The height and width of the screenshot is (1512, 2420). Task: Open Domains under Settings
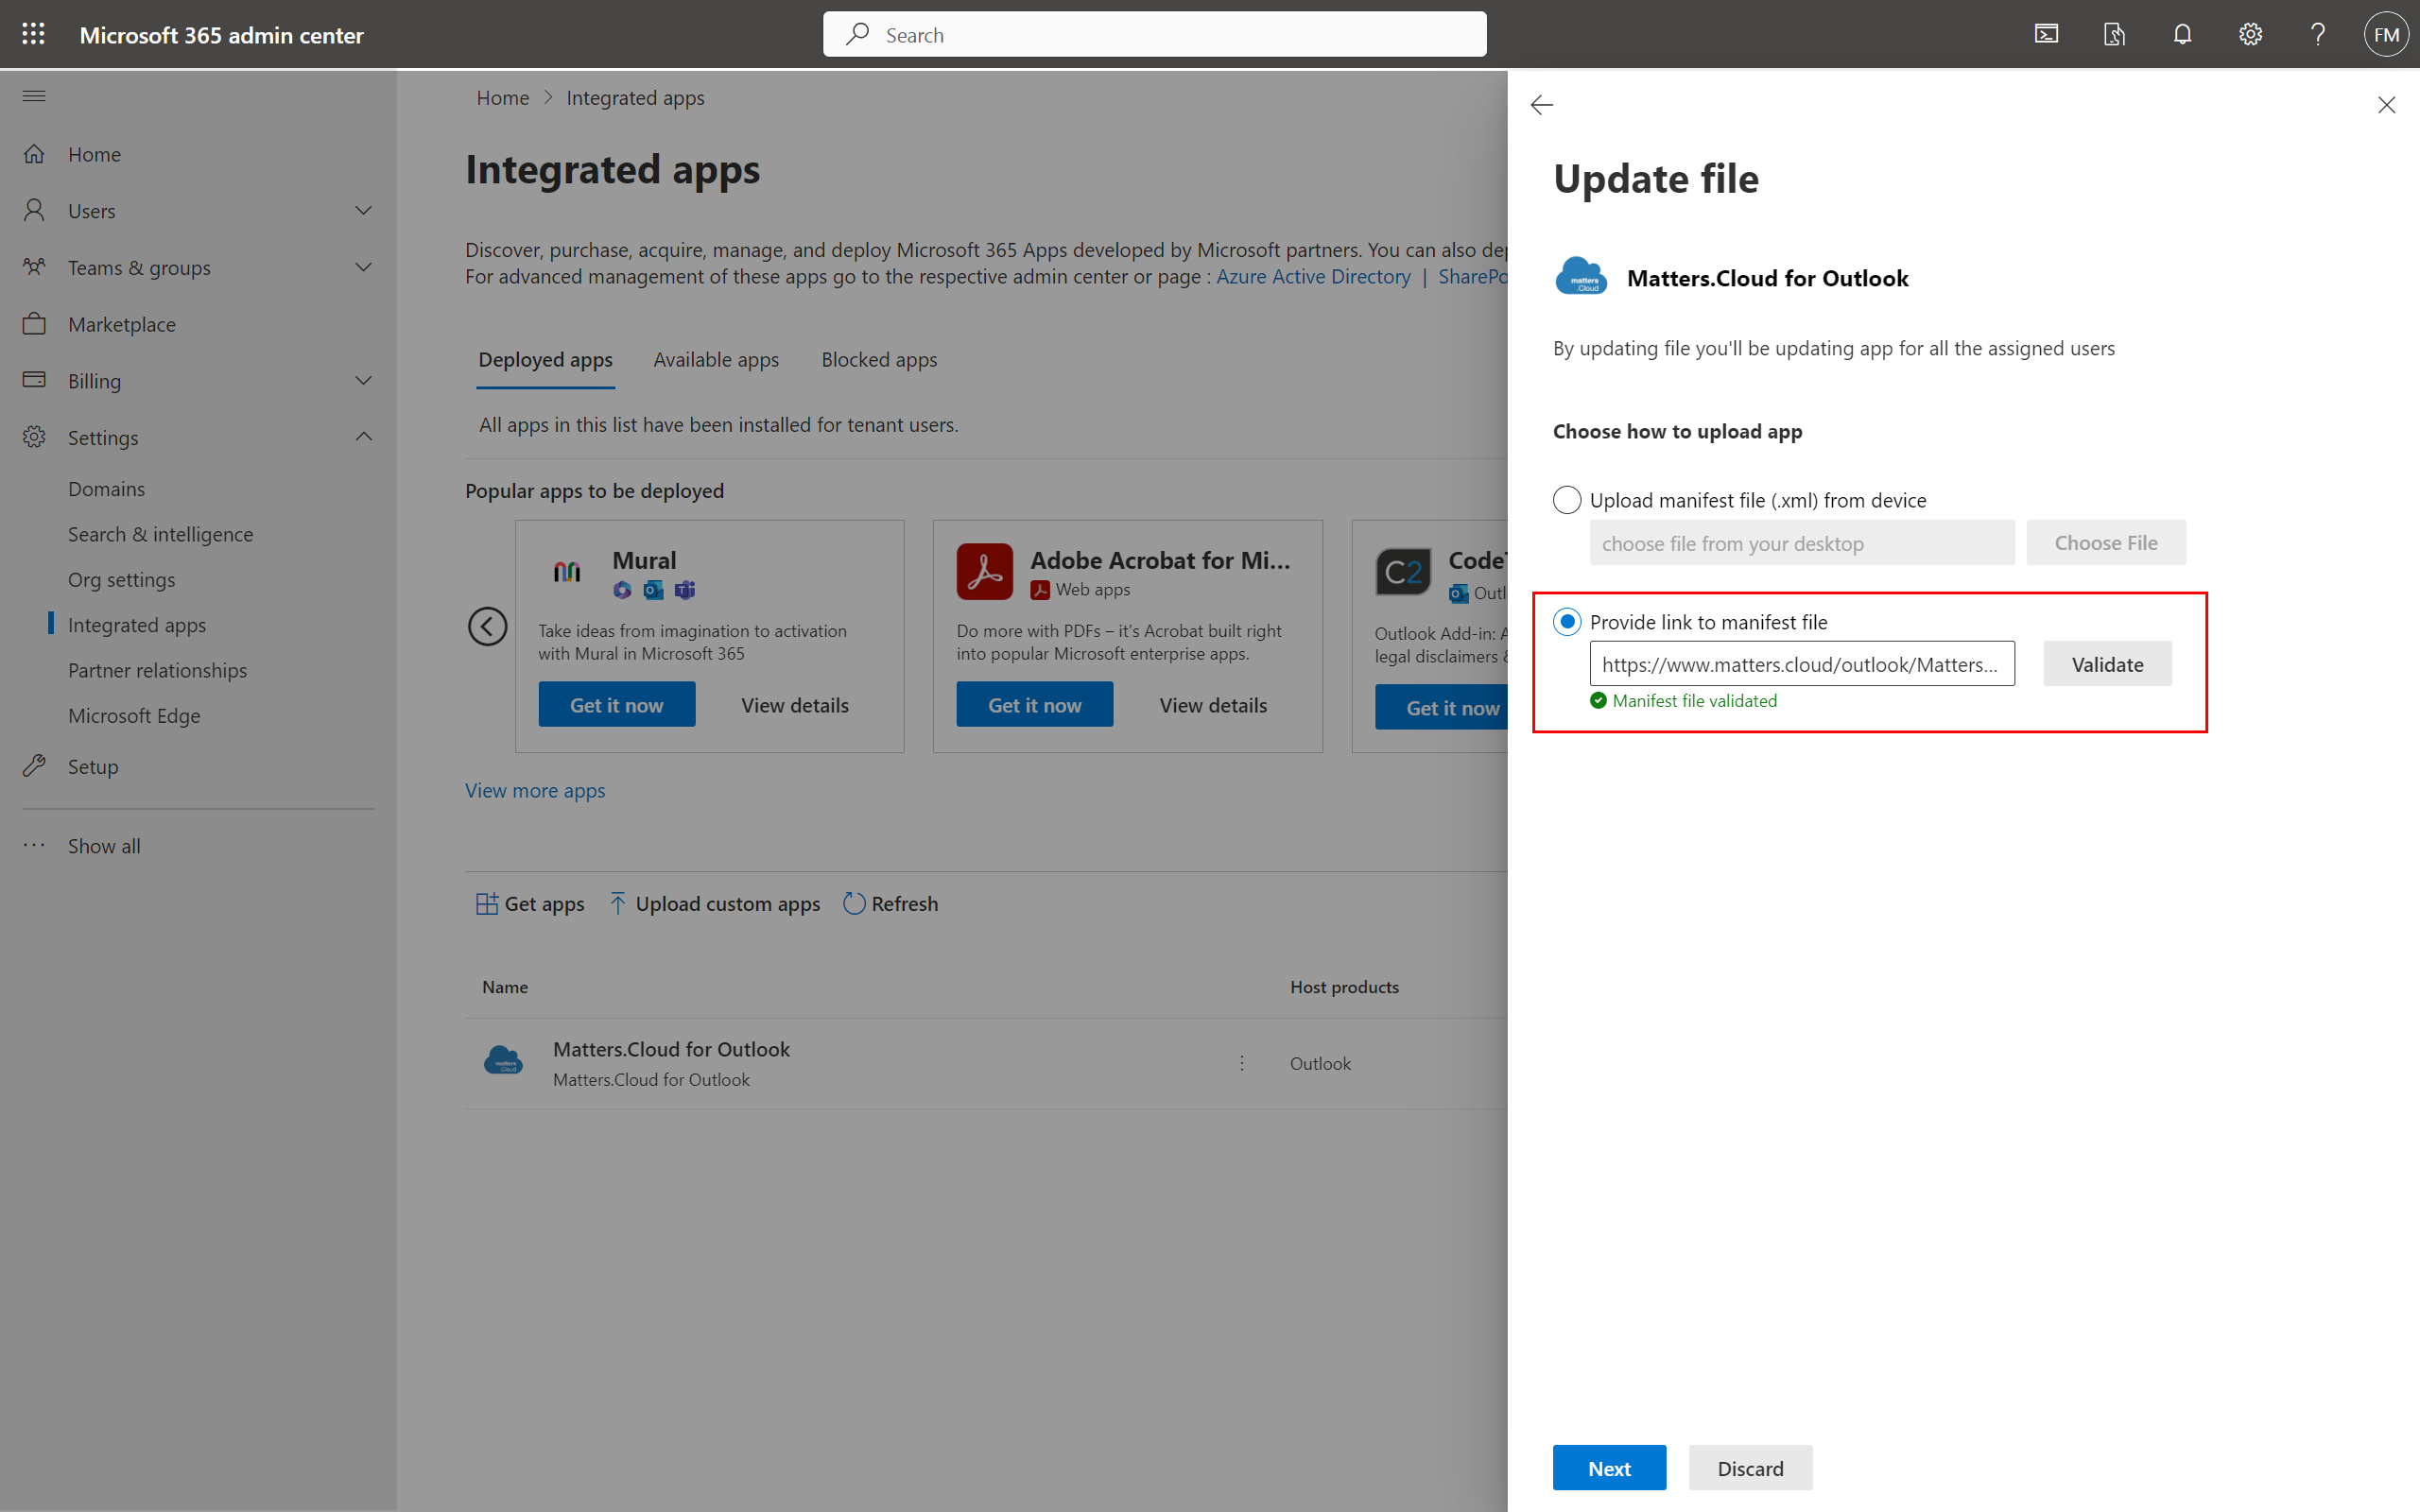click(106, 488)
